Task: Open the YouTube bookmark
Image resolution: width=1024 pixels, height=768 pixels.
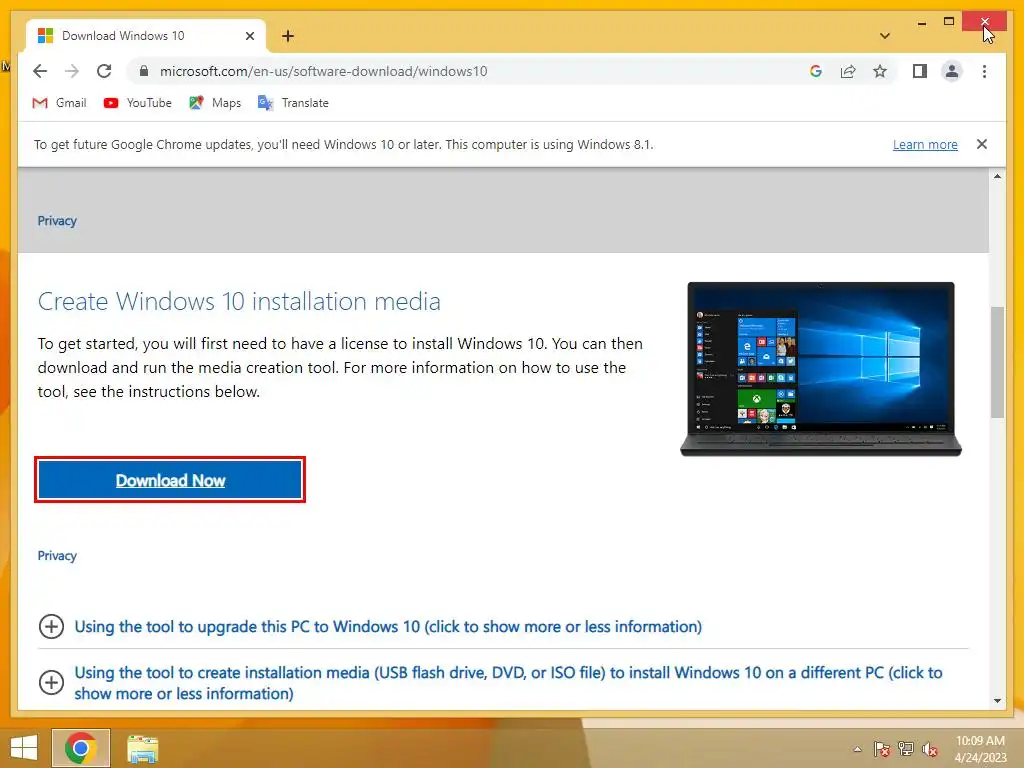Action: coord(138,103)
